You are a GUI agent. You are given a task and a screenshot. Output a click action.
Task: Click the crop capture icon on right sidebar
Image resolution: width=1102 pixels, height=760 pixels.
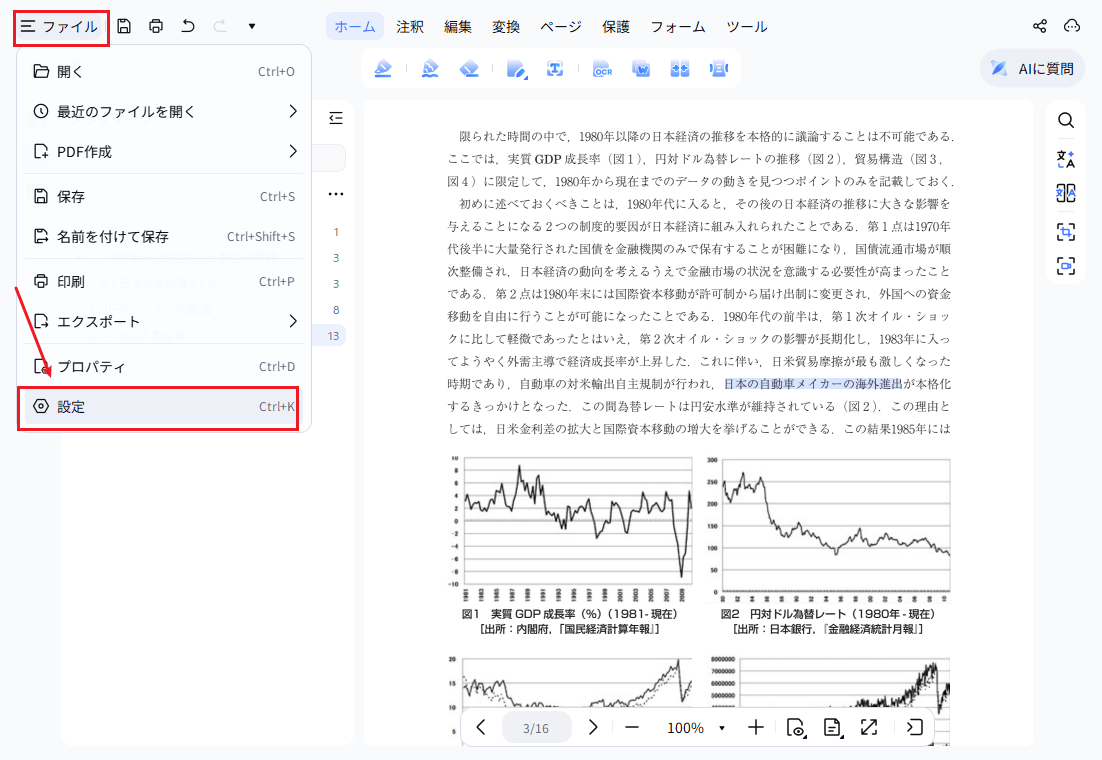pyautogui.click(x=1065, y=231)
